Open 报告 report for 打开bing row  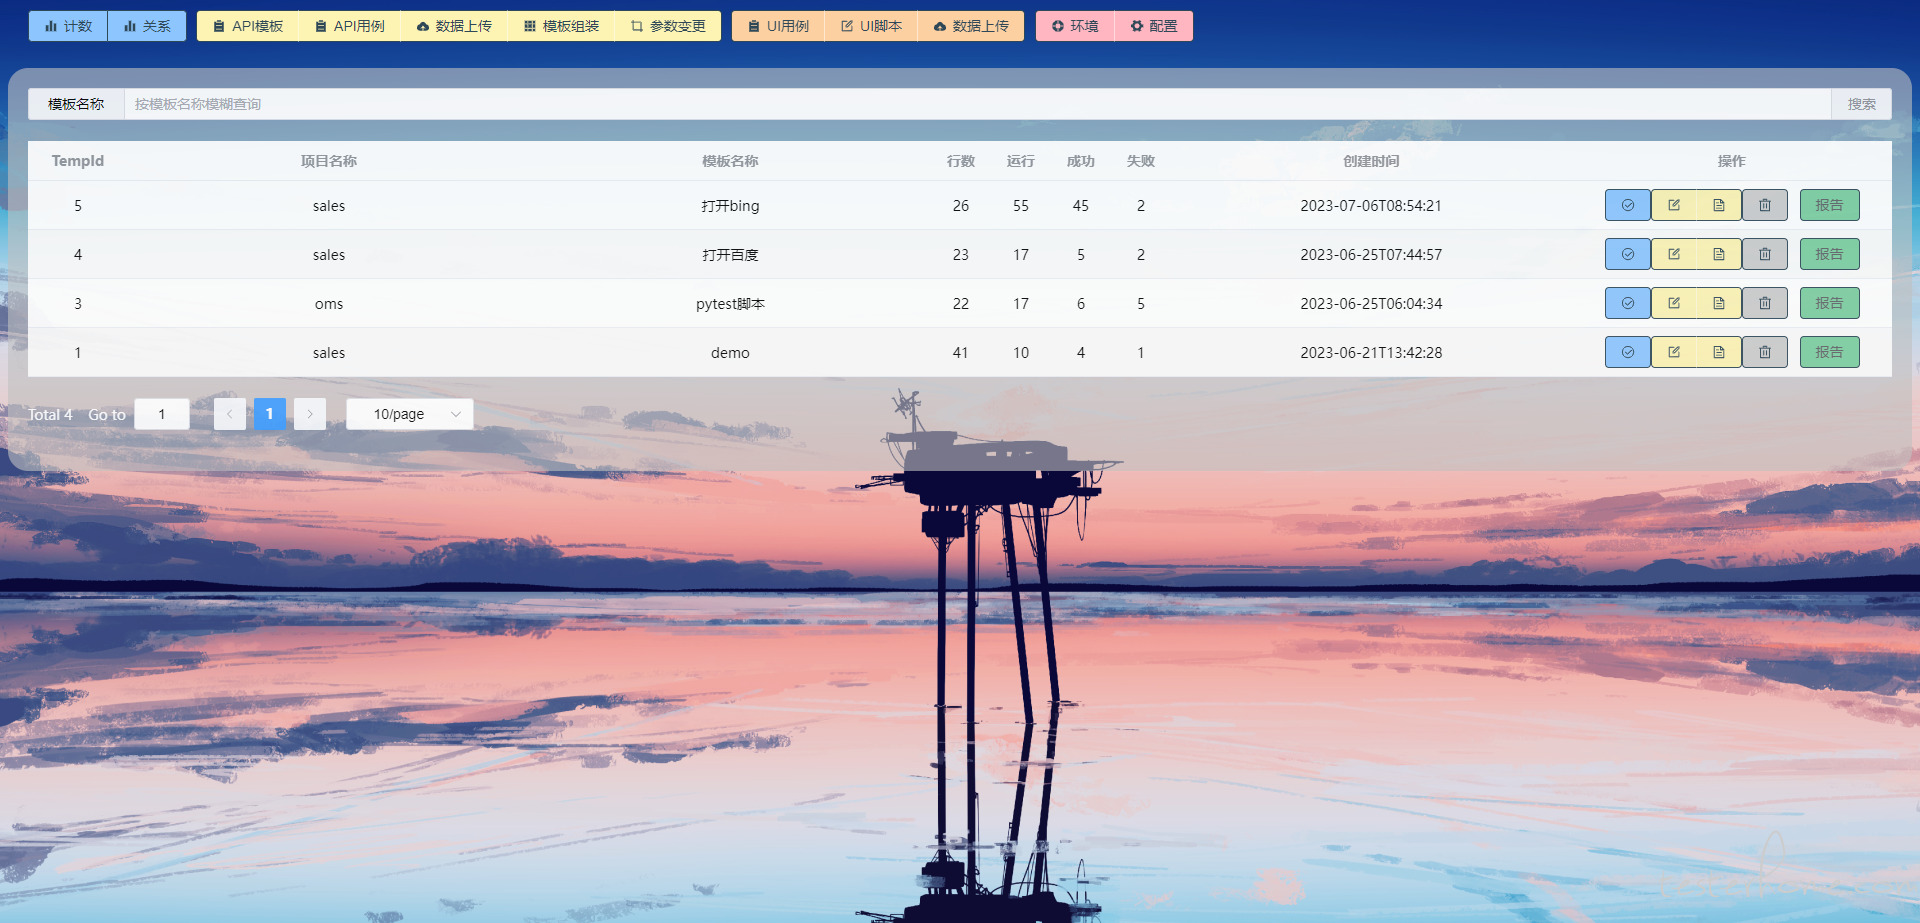[1829, 205]
